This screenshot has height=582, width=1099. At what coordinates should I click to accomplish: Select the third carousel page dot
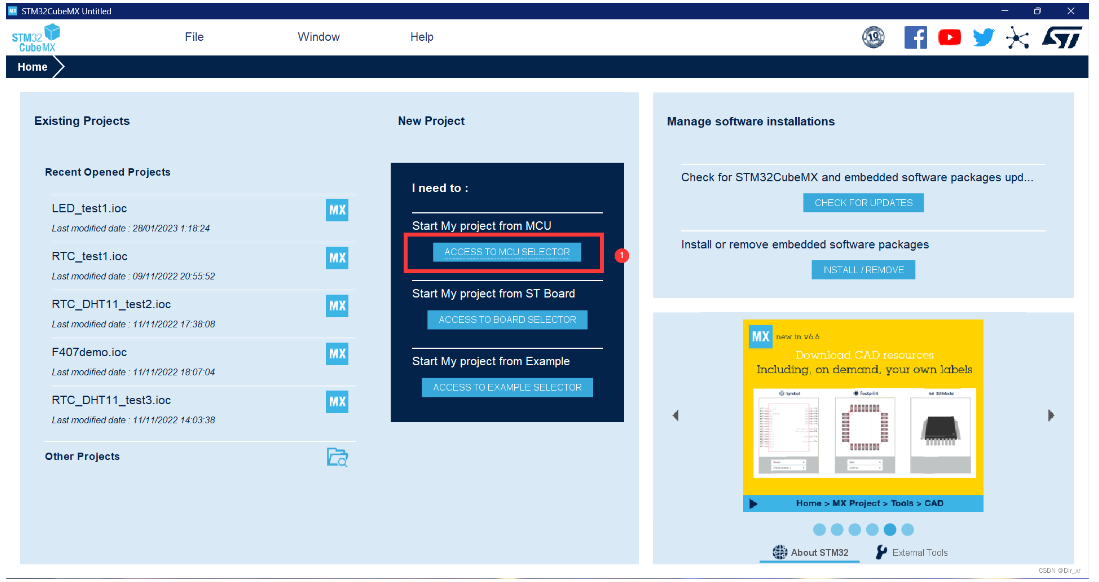click(x=854, y=529)
